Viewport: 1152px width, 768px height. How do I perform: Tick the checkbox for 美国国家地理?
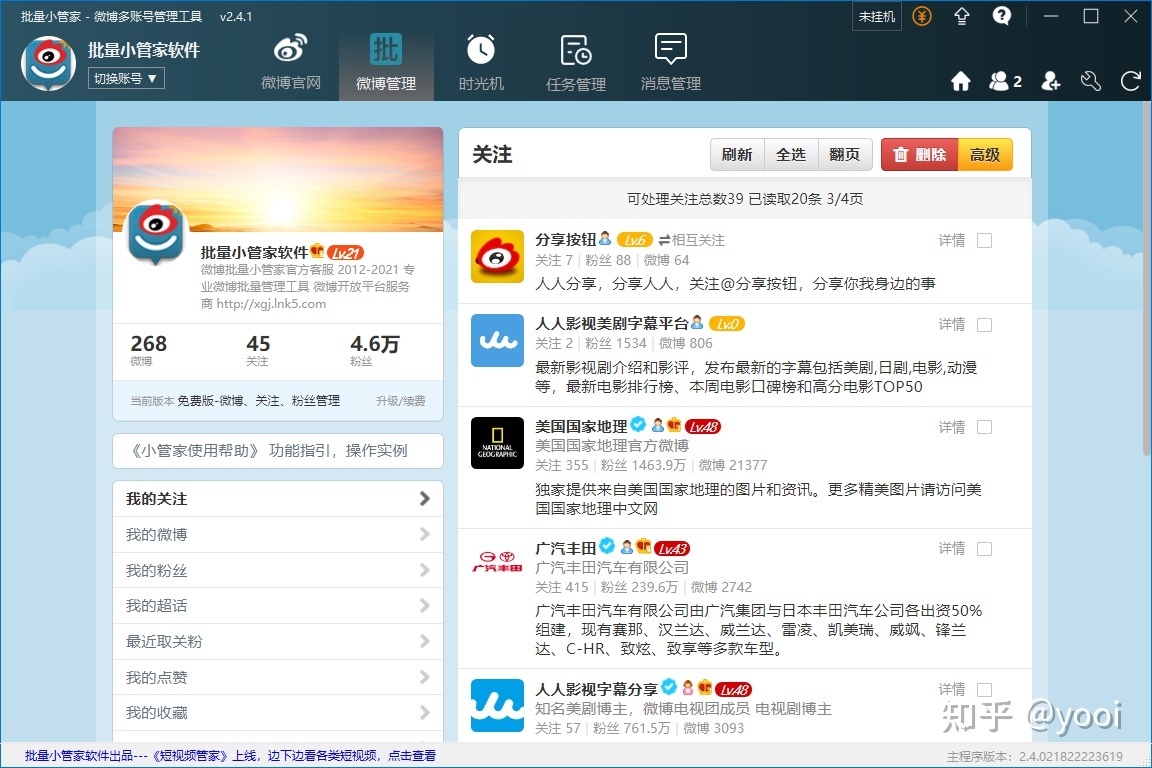[984, 428]
